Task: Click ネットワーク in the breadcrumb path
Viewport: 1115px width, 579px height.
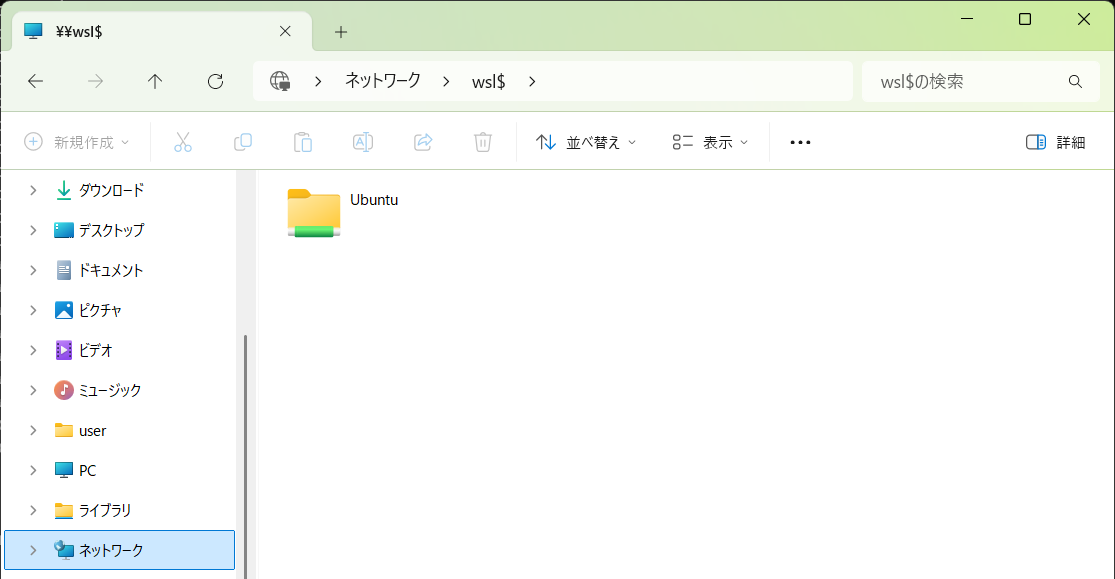Action: pyautogui.click(x=382, y=82)
